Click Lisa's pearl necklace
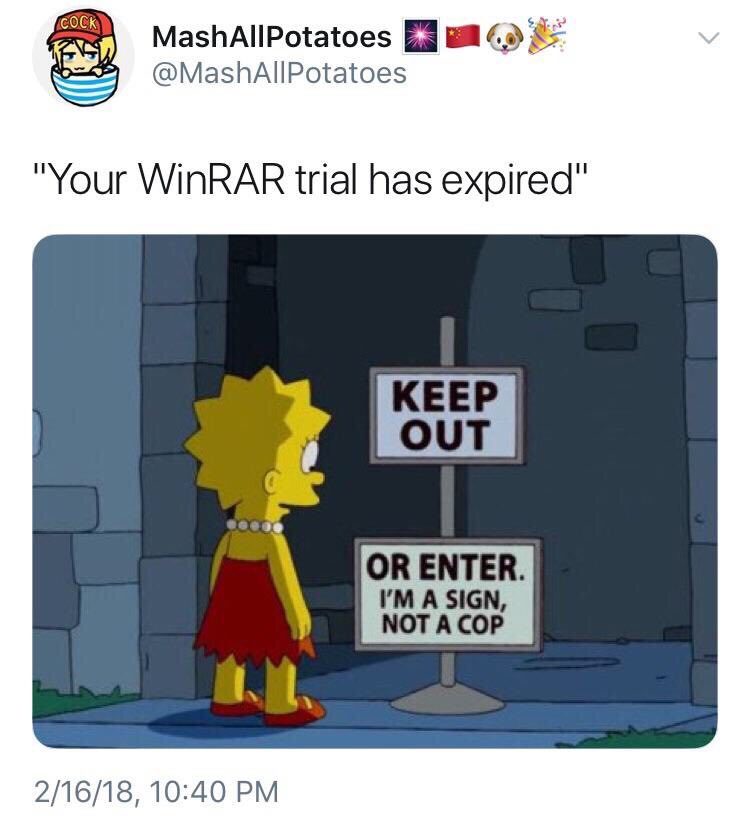The width and height of the screenshot is (750, 828). click(255, 525)
